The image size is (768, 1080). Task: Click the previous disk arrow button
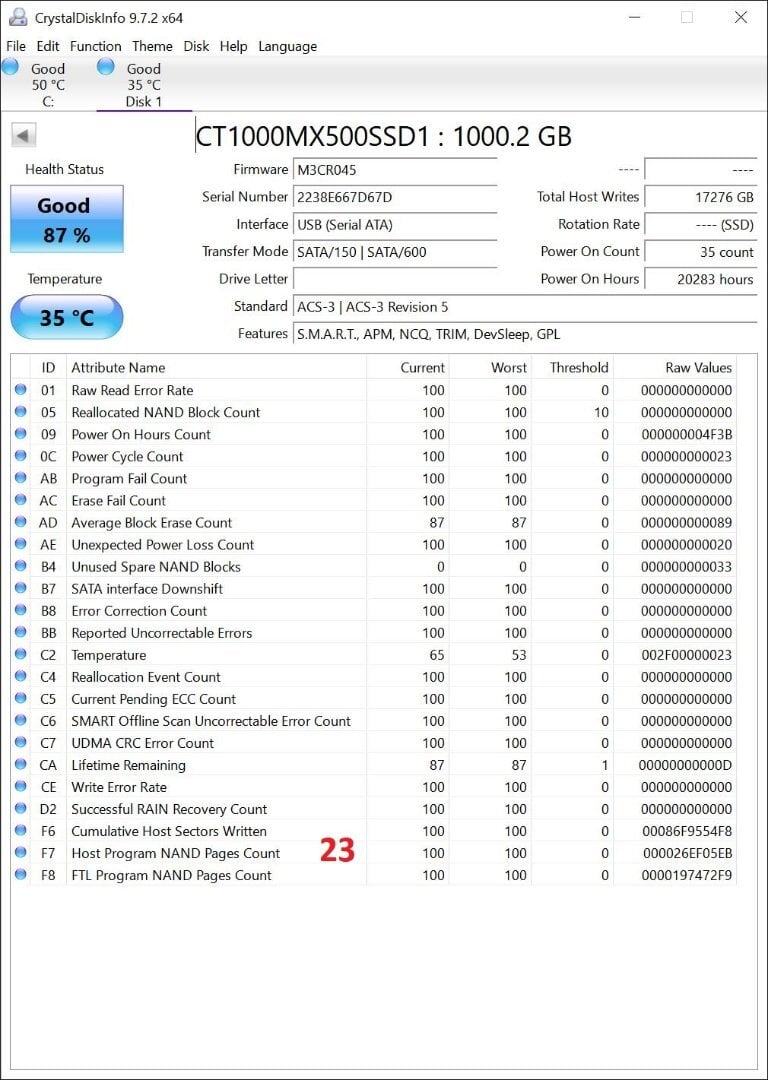24,135
